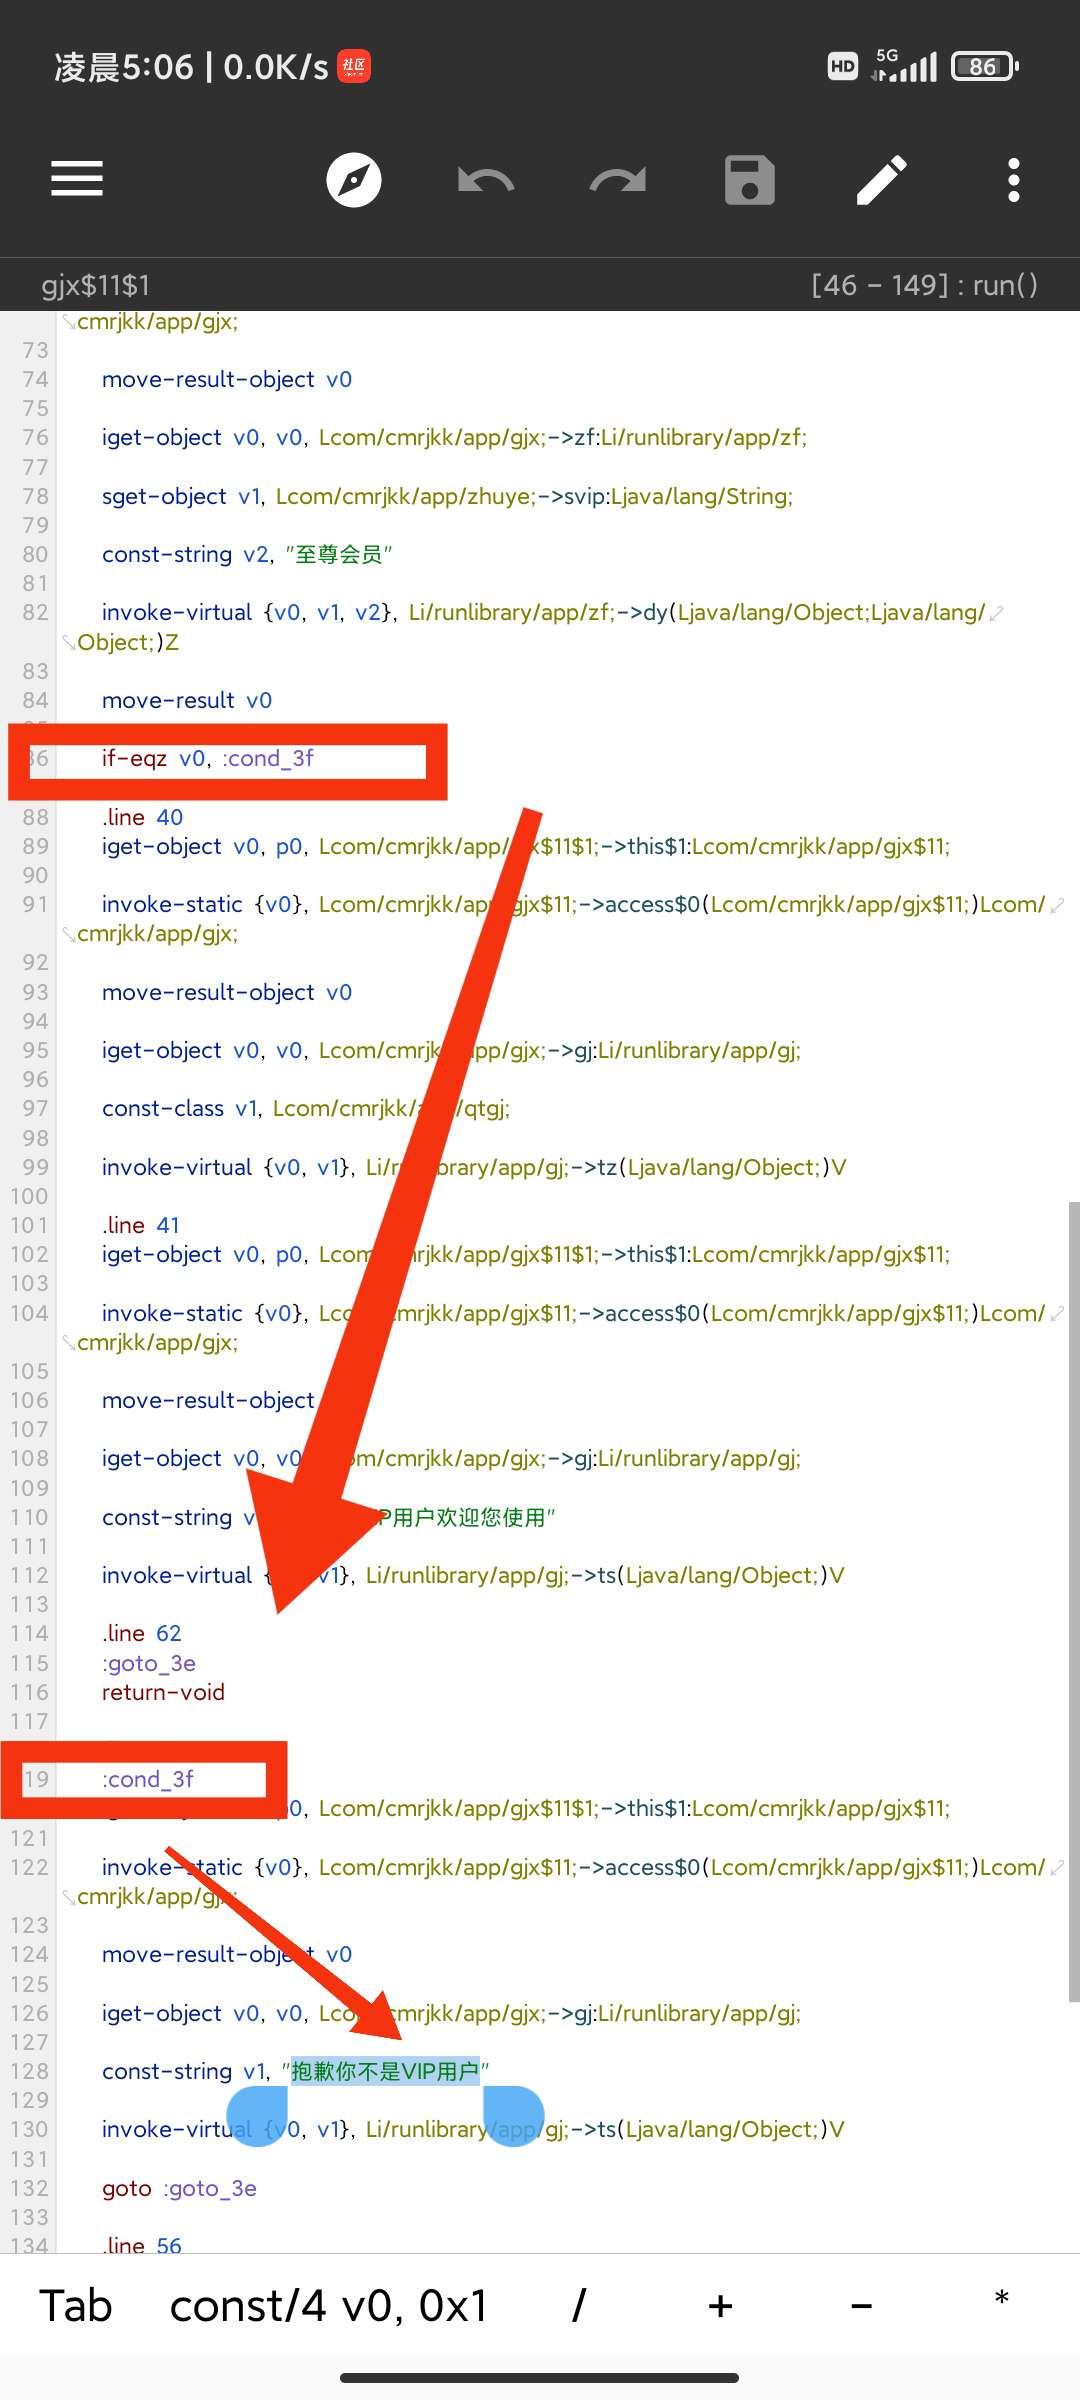Image resolution: width=1080 pixels, height=2400 pixels.
Task: Insert slash character from shortcut bar
Action: (579, 2306)
